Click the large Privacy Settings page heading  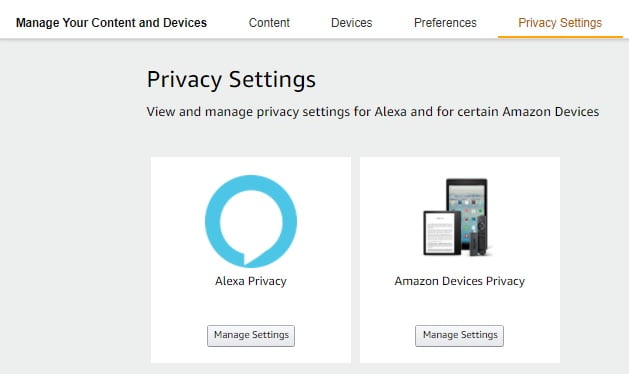[231, 79]
